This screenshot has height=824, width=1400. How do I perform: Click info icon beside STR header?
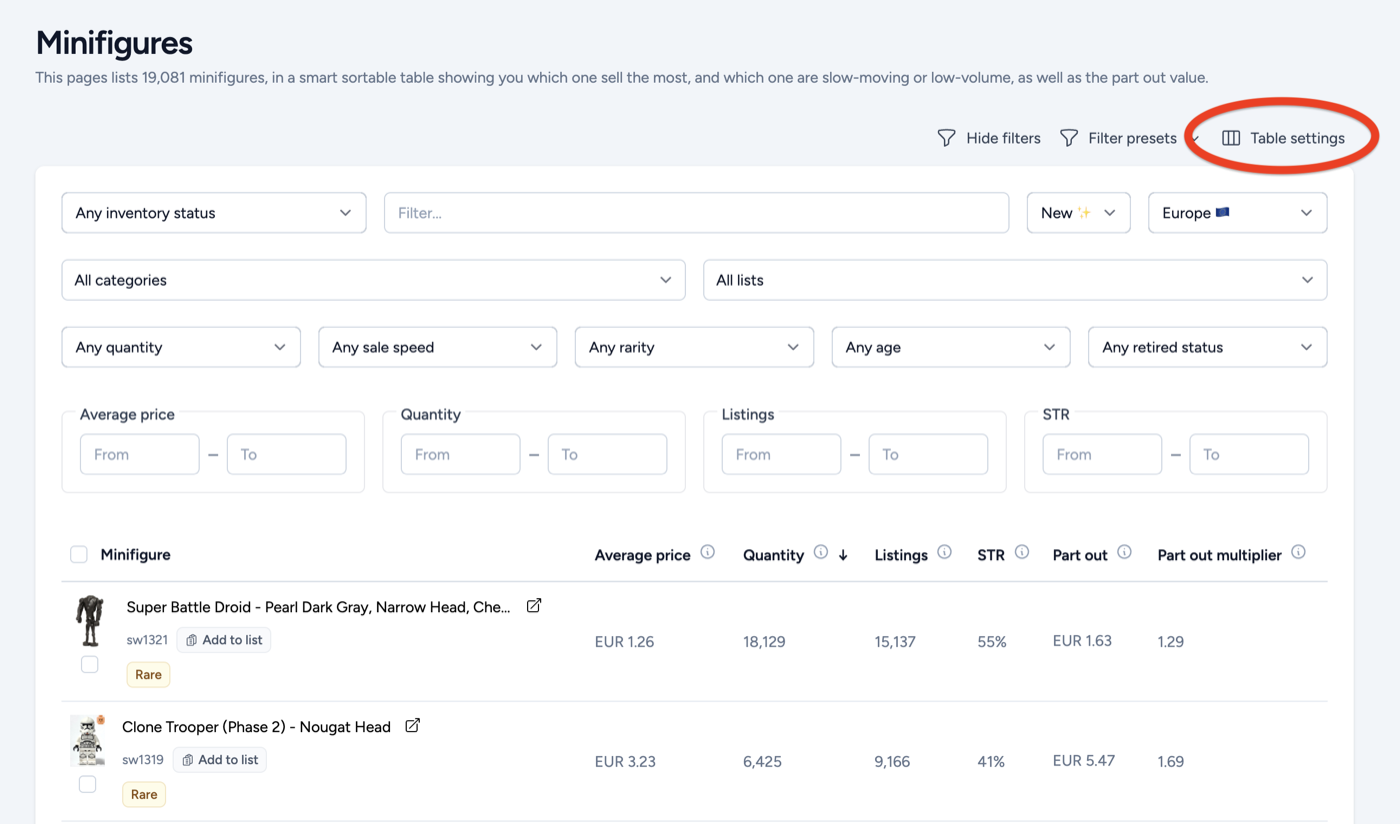click(1022, 552)
